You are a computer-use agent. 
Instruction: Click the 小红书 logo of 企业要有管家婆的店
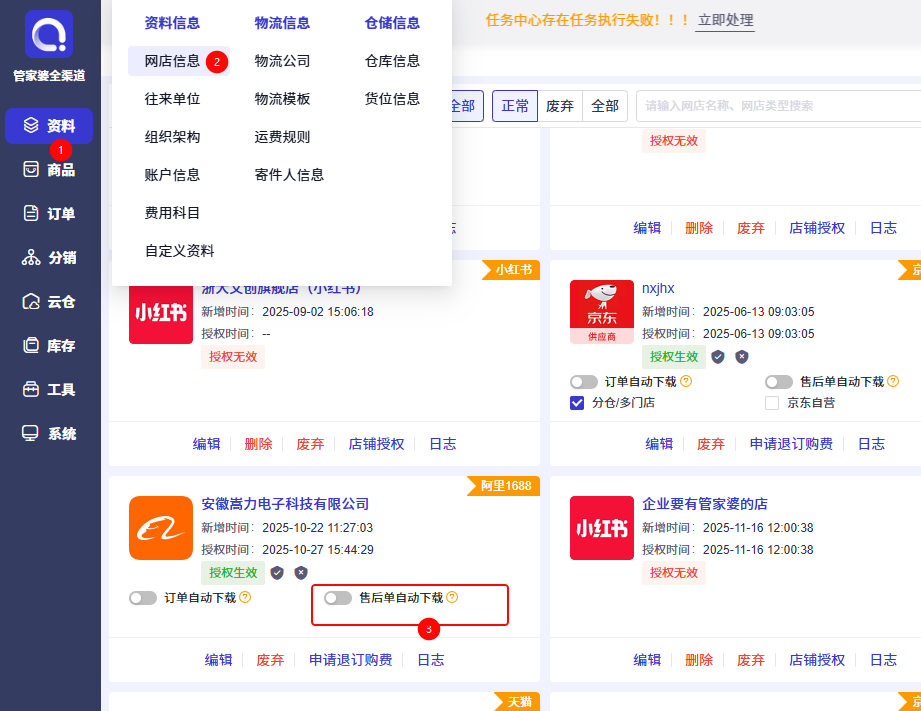tap(601, 528)
